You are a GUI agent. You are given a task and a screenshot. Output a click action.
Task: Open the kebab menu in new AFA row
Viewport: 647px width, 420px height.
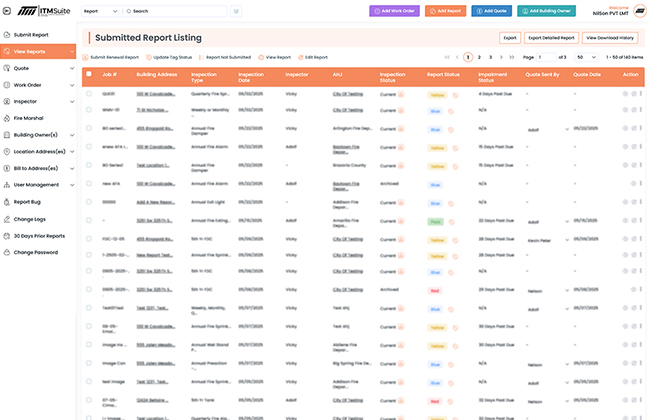click(x=641, y=183)
